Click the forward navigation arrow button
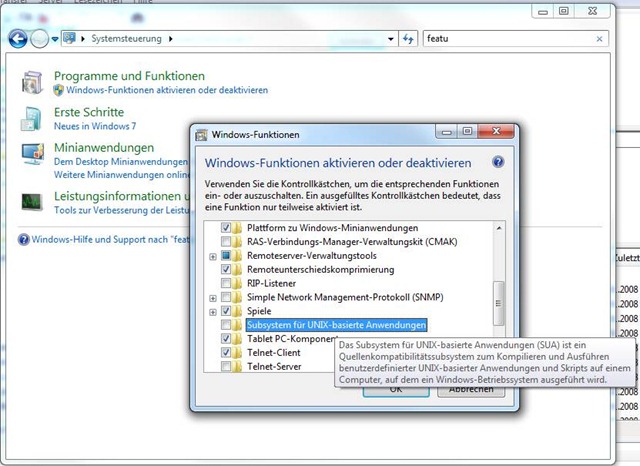 pos(40,39)
